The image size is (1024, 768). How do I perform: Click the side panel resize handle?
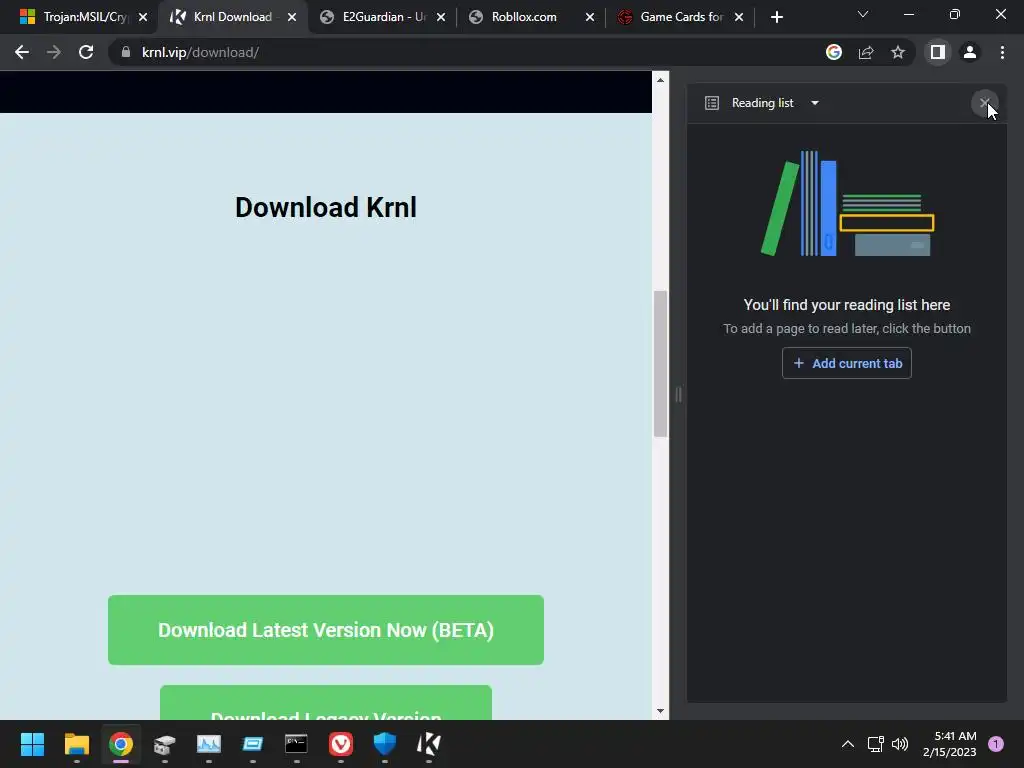tap(679, 394)
